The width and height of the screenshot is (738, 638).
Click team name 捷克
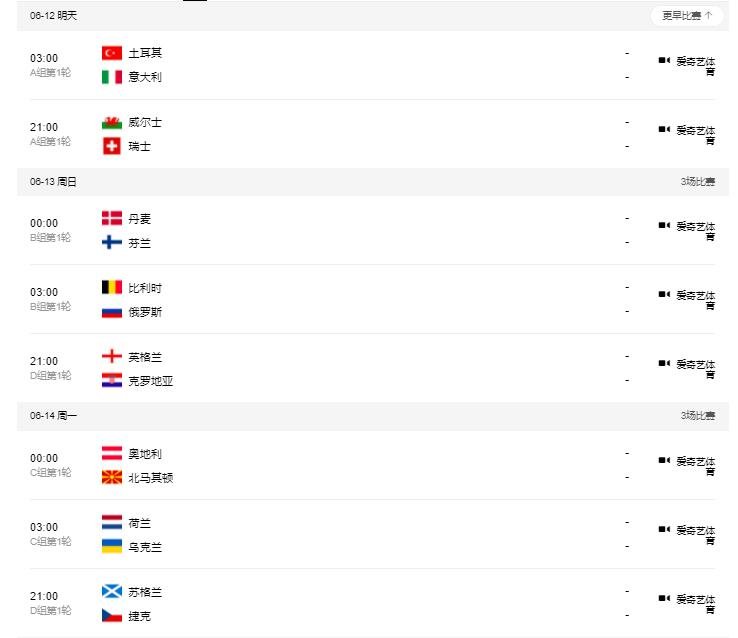pyautogui.click(x=139, y=615)
